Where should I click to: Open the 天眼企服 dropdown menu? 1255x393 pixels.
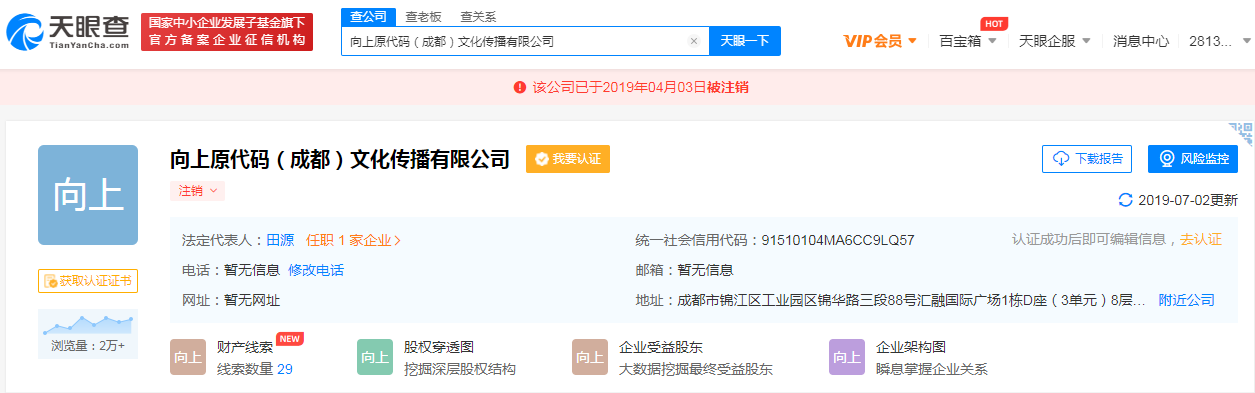point(1054,41)
